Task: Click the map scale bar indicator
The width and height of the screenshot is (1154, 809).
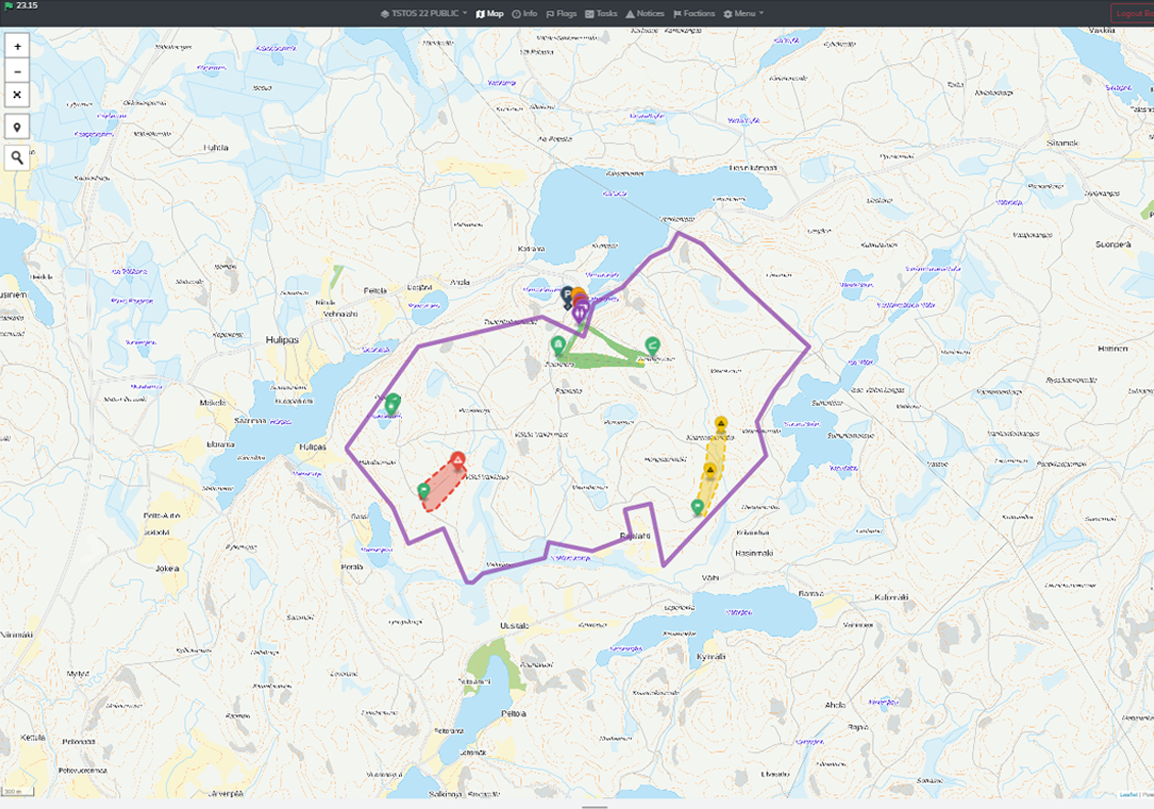Action: coord(18,792)
